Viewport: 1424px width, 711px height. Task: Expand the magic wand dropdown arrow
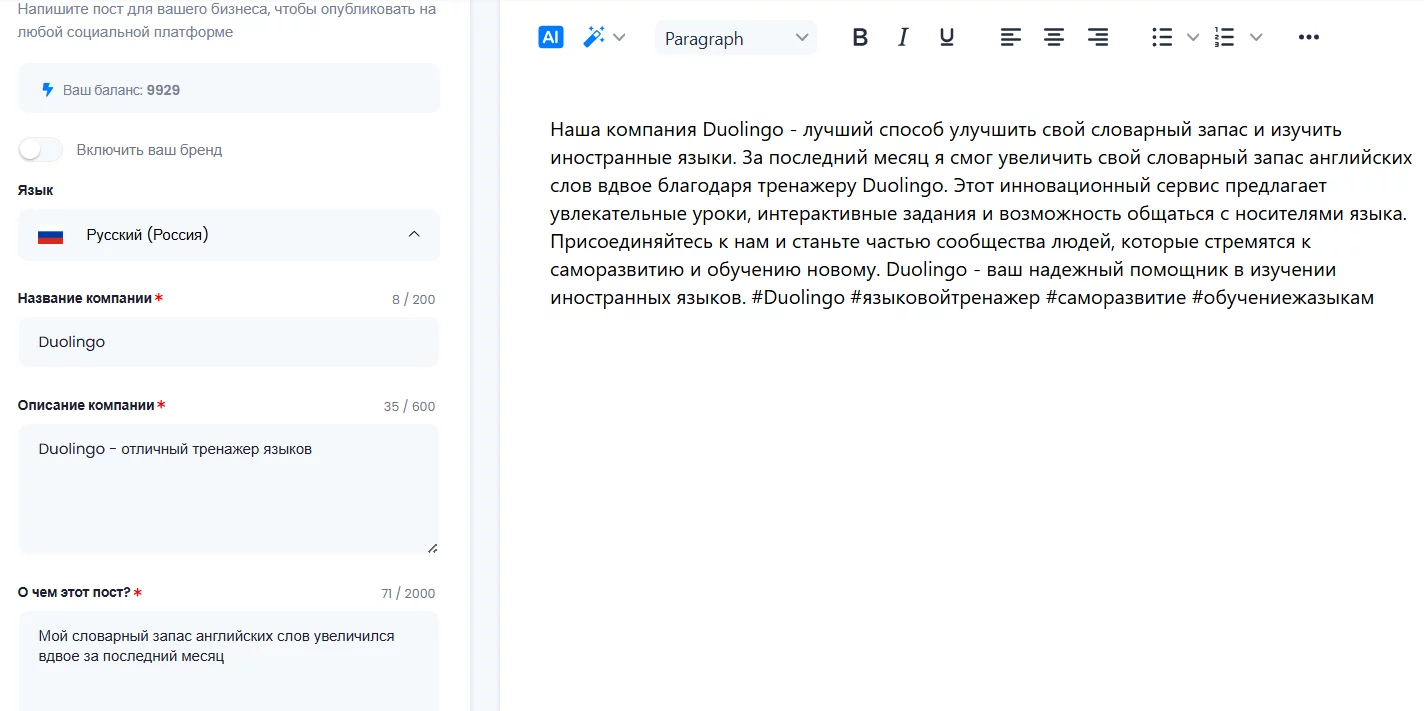[619, 37]
